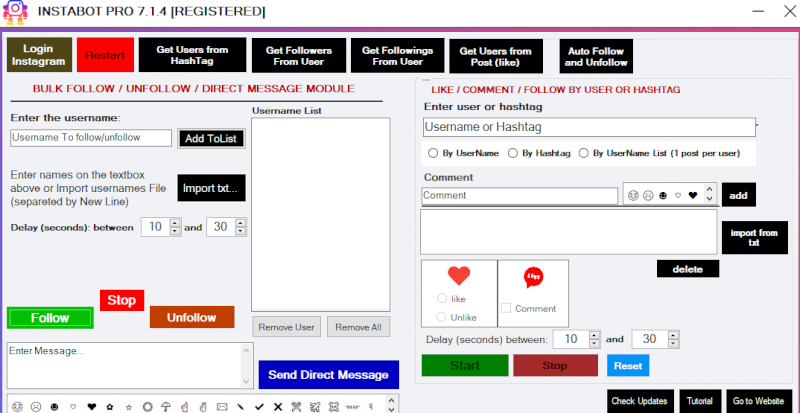Click Login Instagram button
800x413 pixels.
39,55
